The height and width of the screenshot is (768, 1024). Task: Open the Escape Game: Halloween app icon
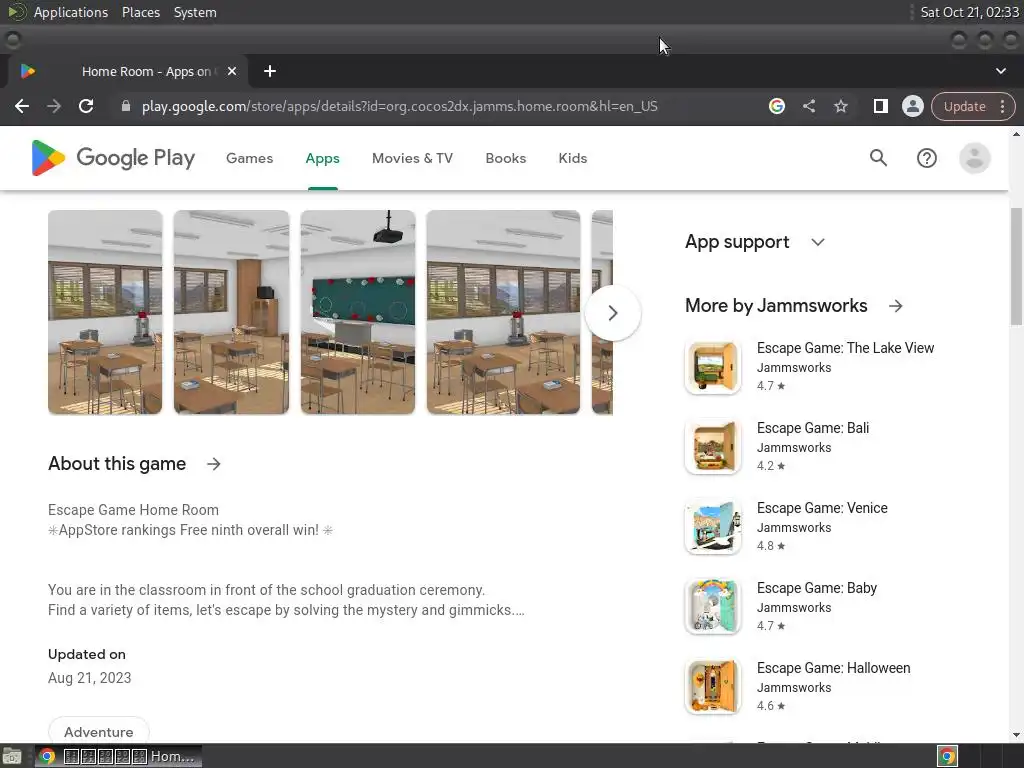pos(712,687)
